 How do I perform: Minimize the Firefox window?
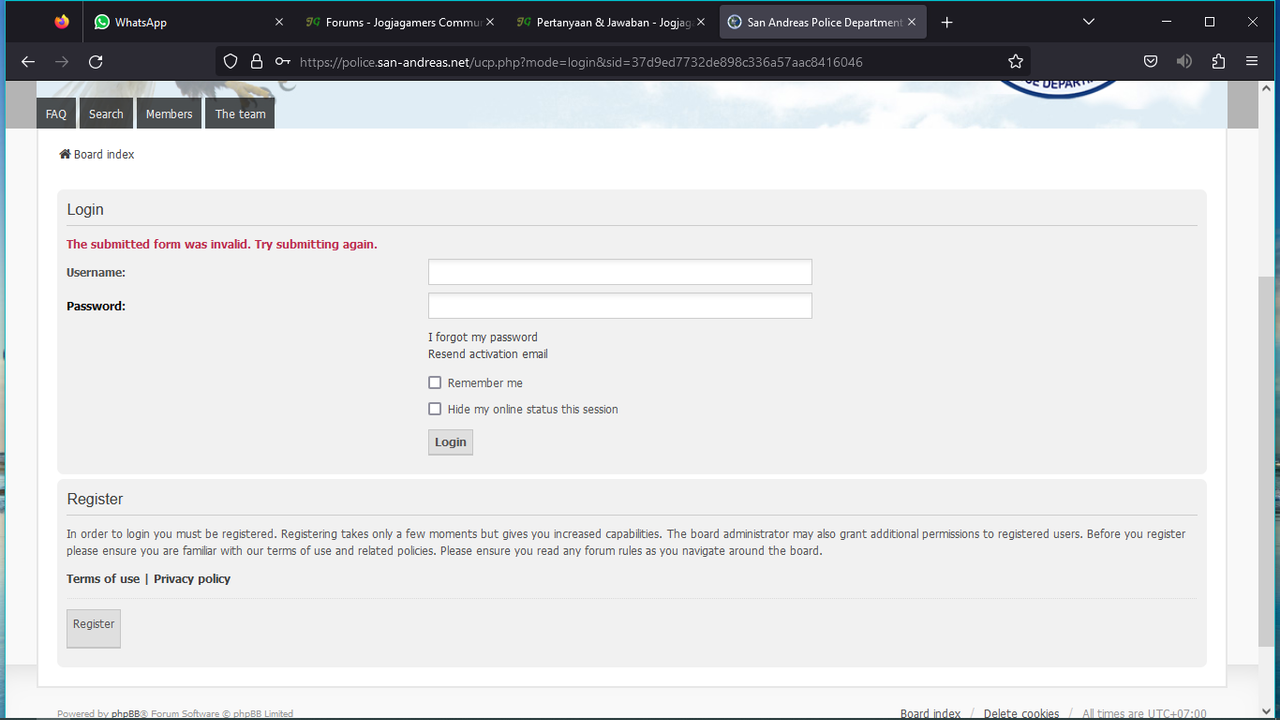pos(1165,22)
